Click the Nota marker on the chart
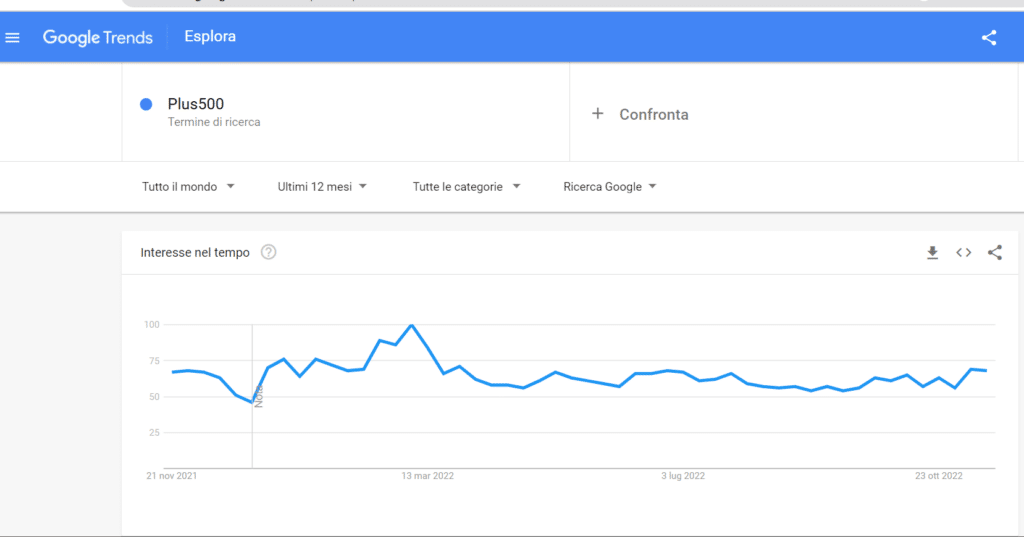Image resolution: width=1024 pixels, height=537 pixels. click(258, 397)
